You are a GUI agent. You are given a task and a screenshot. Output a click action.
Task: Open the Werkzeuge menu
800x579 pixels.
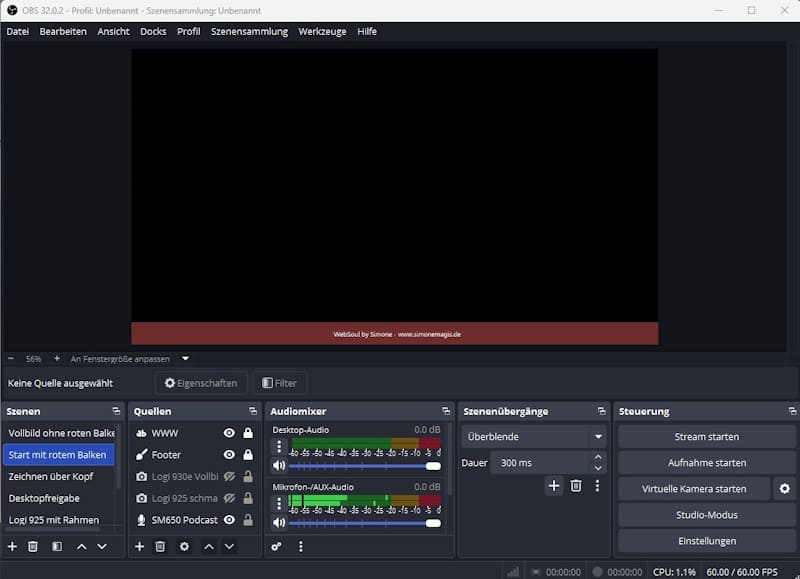click(x=321, y=31)
